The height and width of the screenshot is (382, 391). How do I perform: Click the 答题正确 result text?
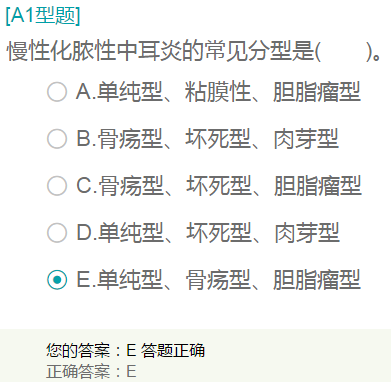173,350
